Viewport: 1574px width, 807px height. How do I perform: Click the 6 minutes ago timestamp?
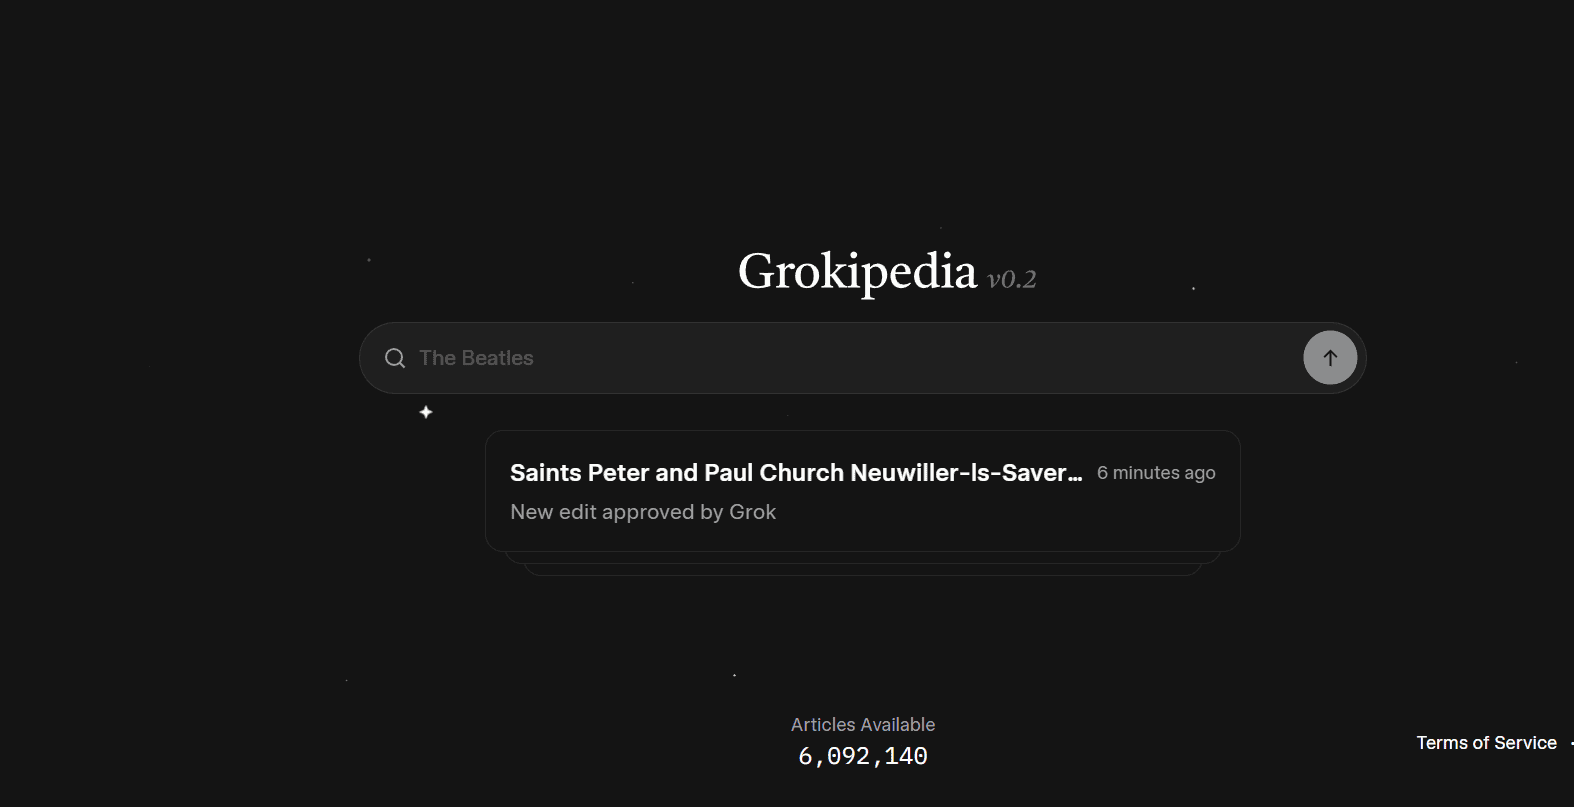1155,472
